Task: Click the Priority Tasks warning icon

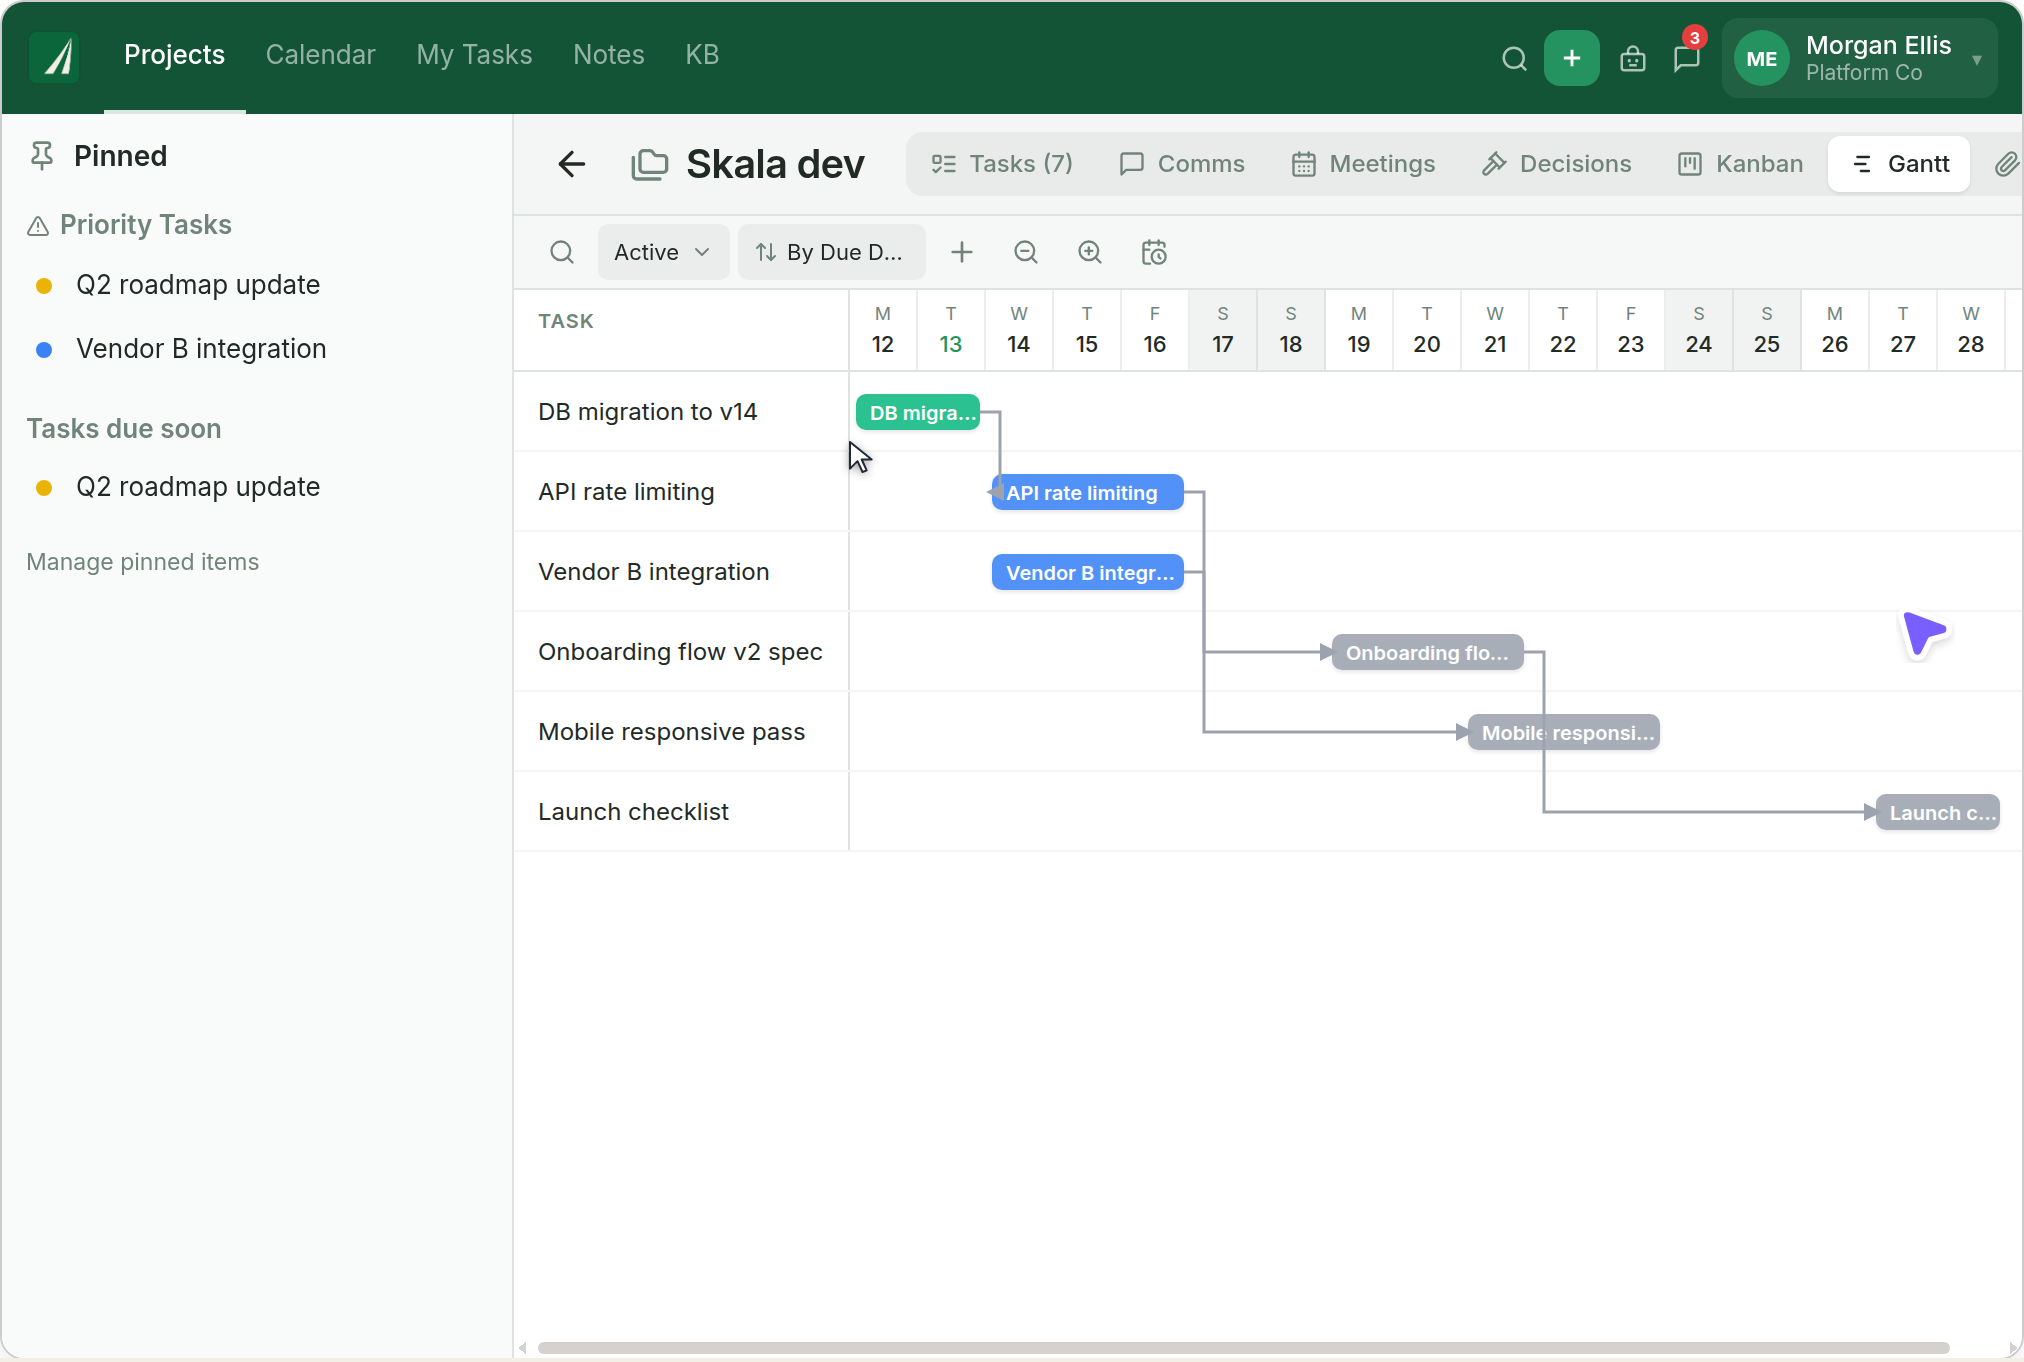Action: [38, 226]
